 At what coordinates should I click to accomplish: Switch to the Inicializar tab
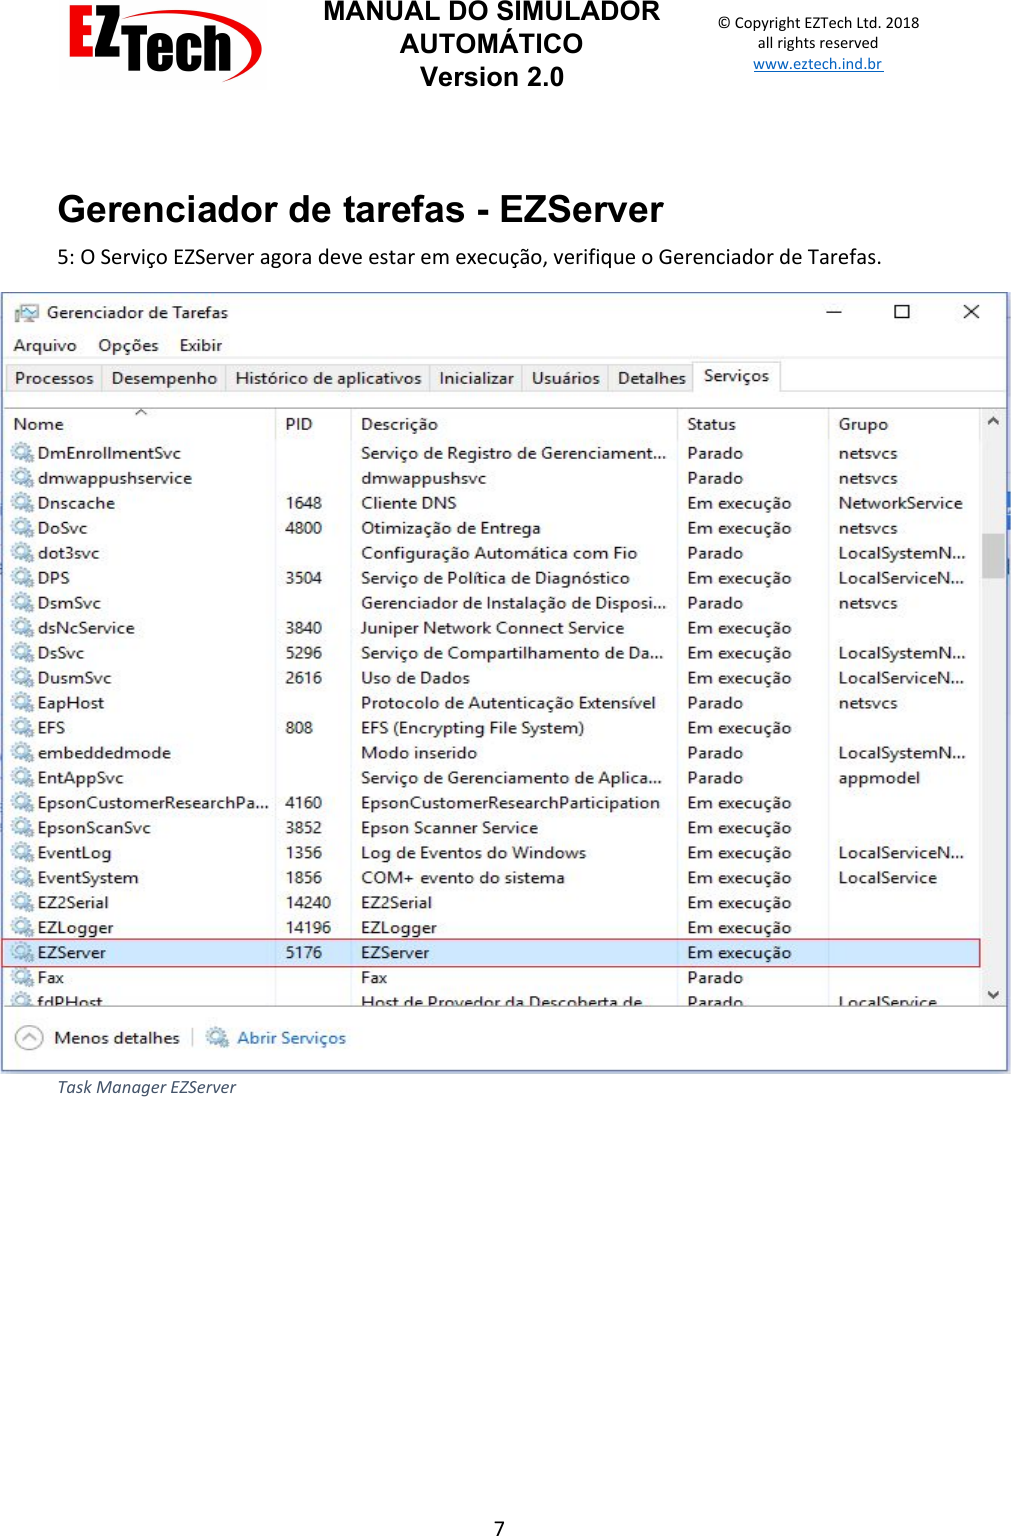pos(476,378)
